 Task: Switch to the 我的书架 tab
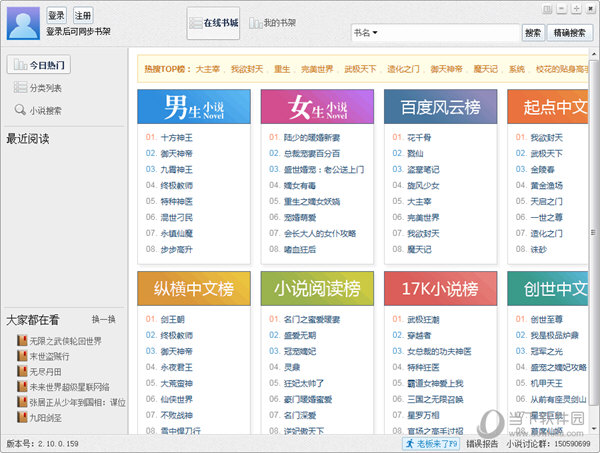(272, 23)
